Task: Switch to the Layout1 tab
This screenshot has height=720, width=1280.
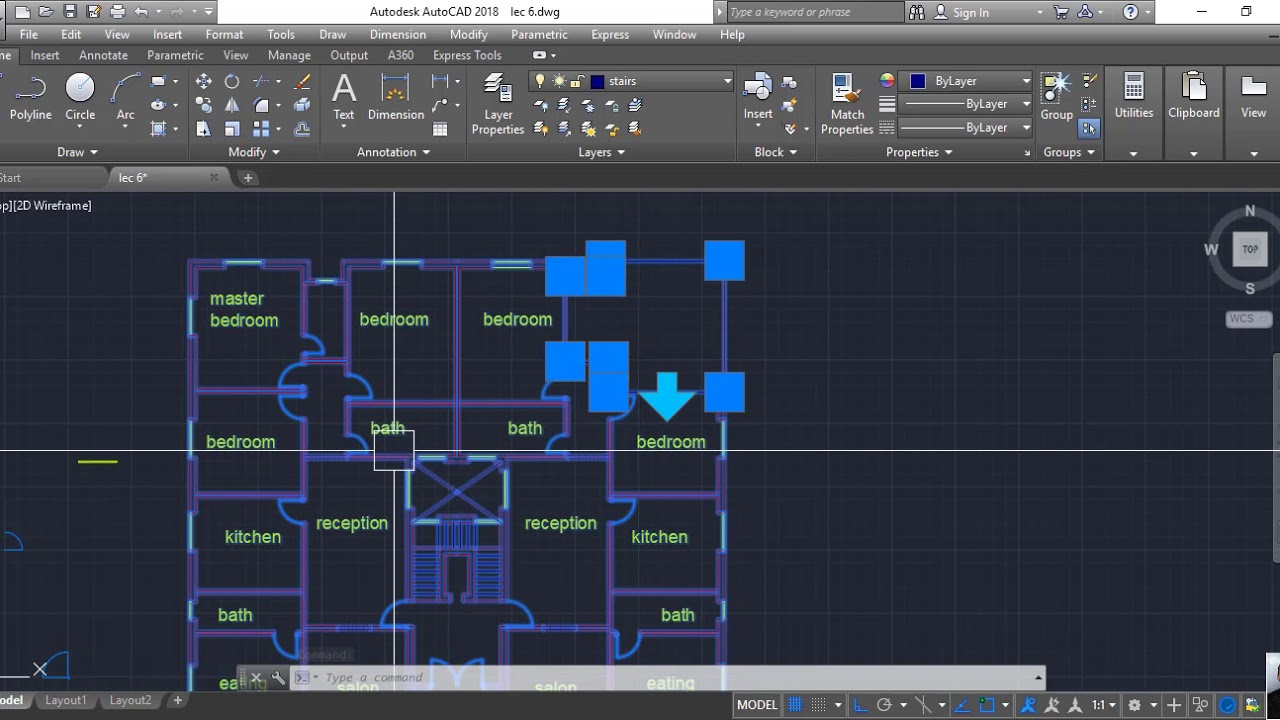Action: pyautogui.click(x=65, y=700)
